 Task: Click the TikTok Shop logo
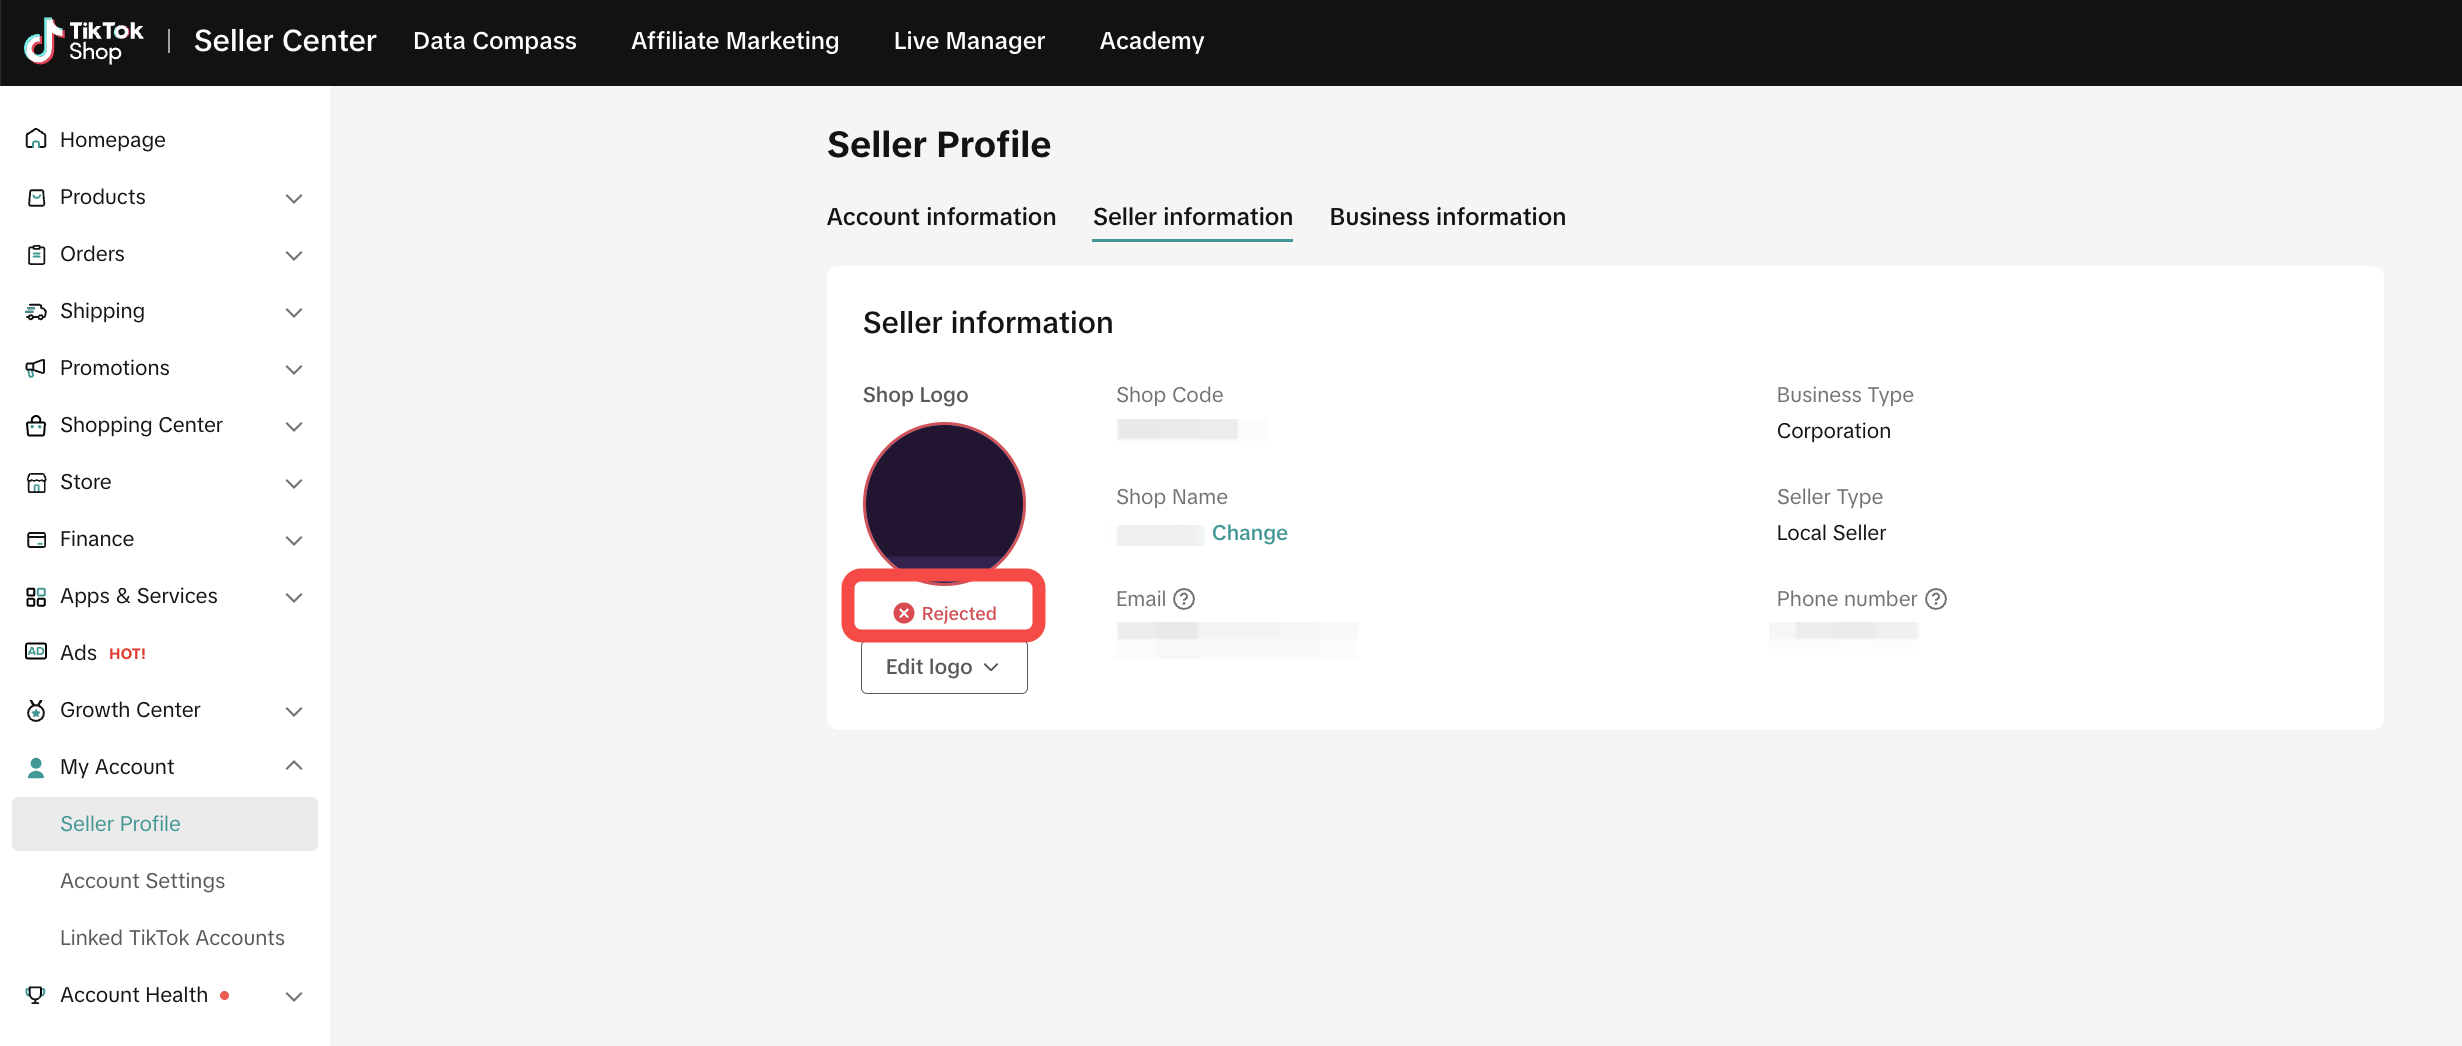pyautogui.click(x=84, y=41)
